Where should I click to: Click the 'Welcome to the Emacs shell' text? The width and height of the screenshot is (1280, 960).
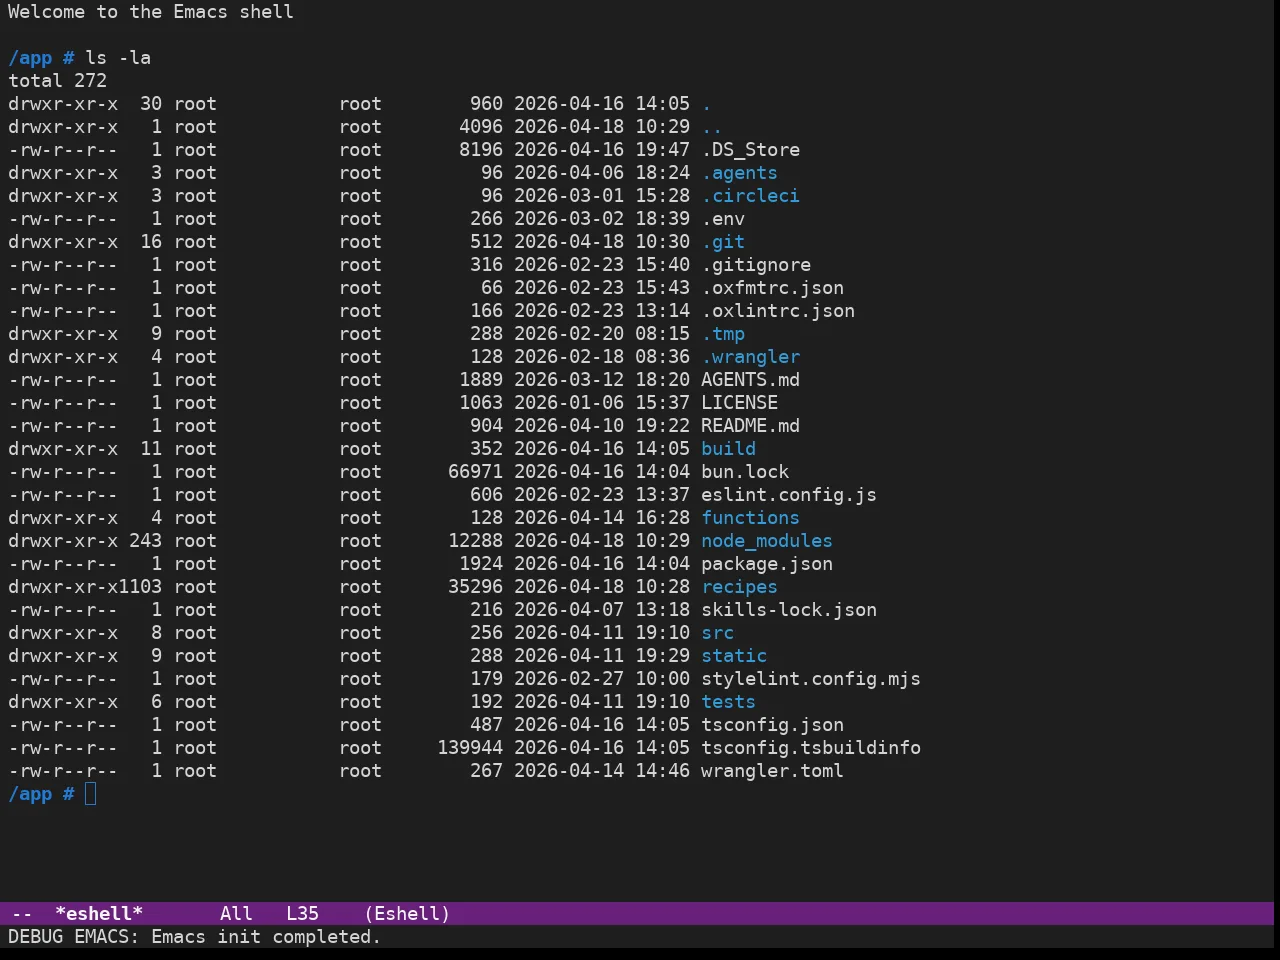tap(151, 12)
